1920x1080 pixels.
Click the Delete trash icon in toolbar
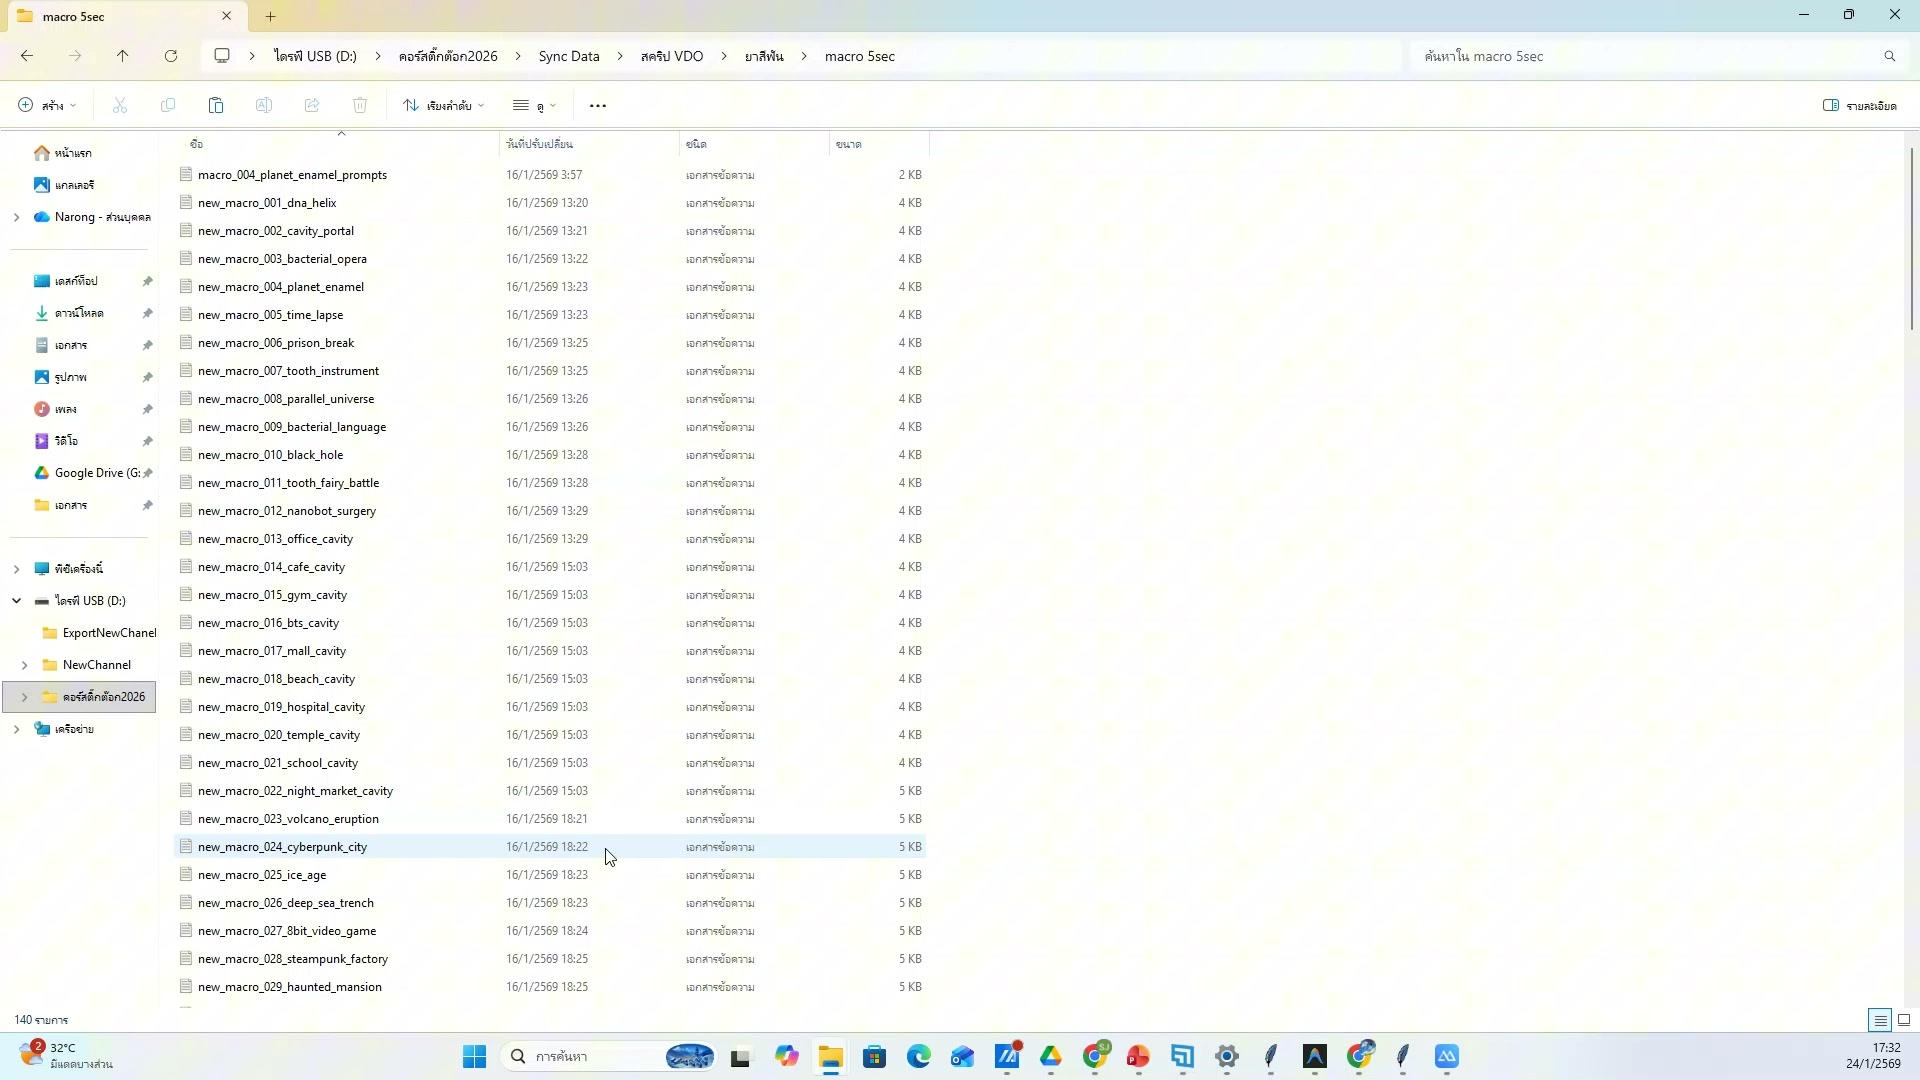point(360,105)
